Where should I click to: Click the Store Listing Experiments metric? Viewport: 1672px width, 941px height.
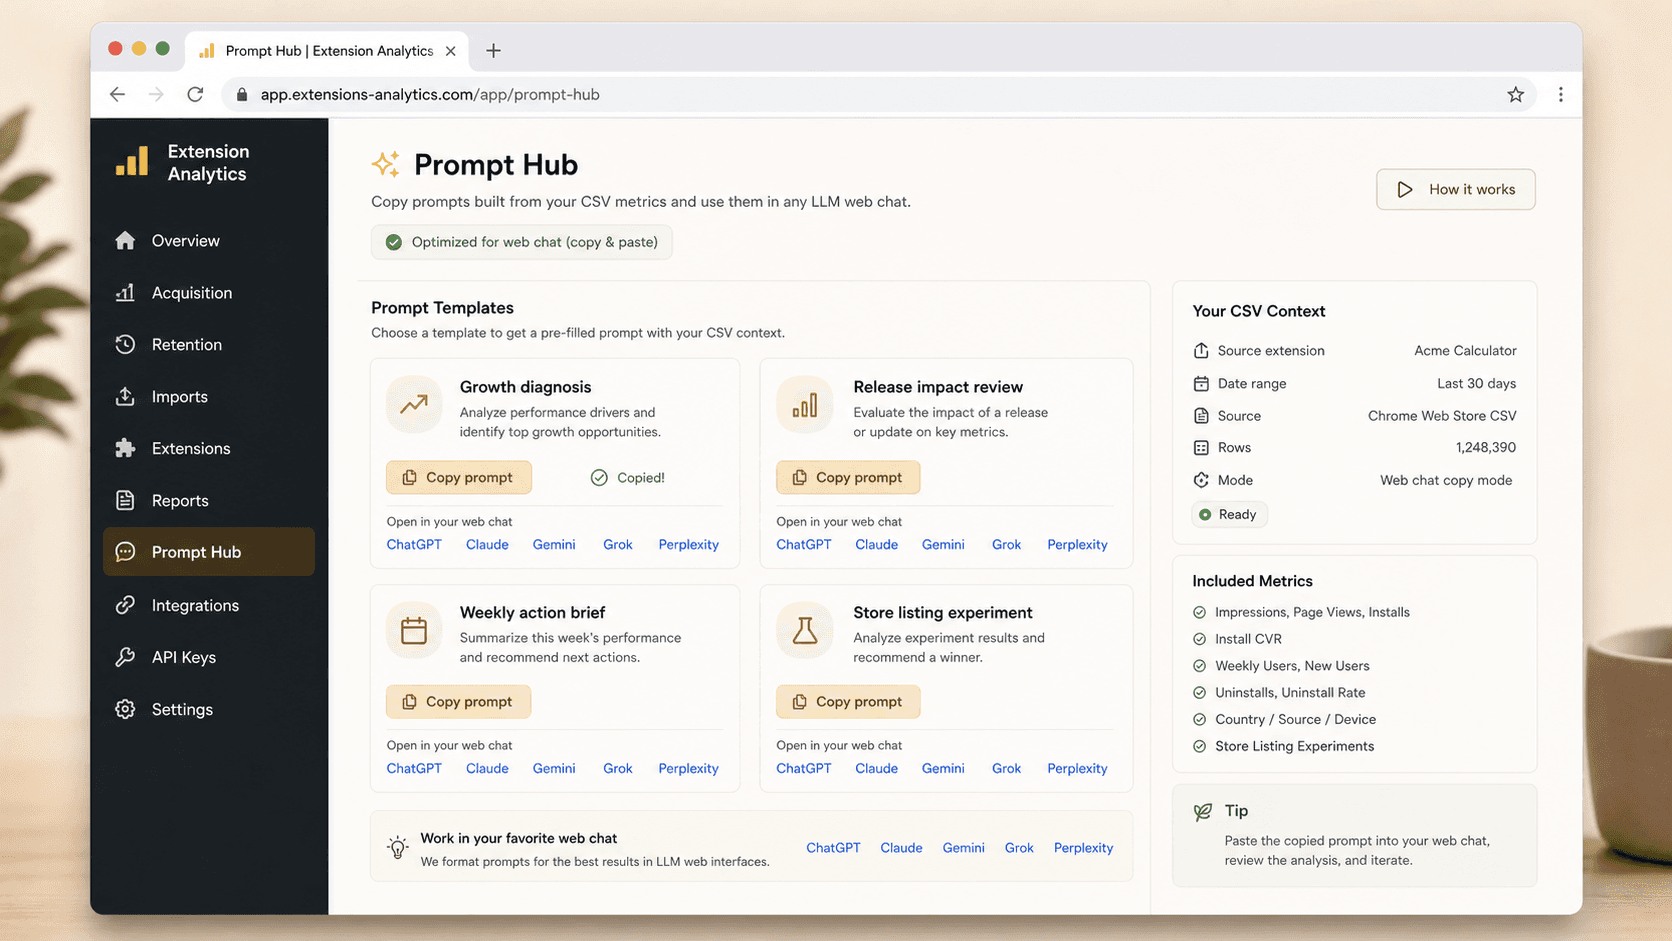point(1294,747)
